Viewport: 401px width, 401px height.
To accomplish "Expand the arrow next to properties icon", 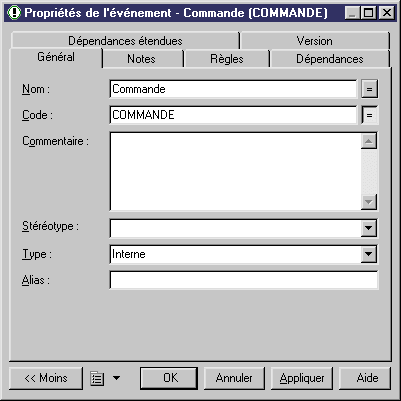I will pyautogui.click(x=116, y=378).
